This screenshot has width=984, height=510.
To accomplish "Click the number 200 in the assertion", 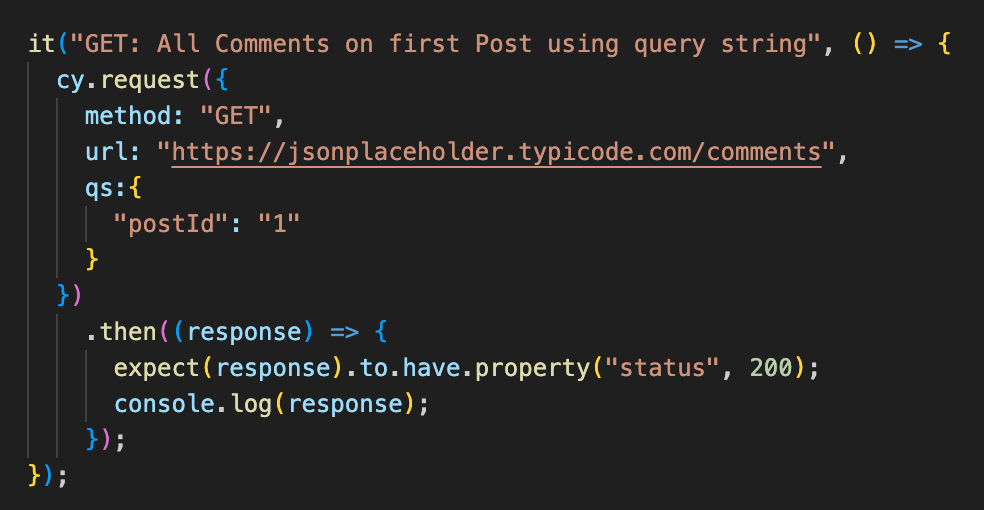I will 763,368.
